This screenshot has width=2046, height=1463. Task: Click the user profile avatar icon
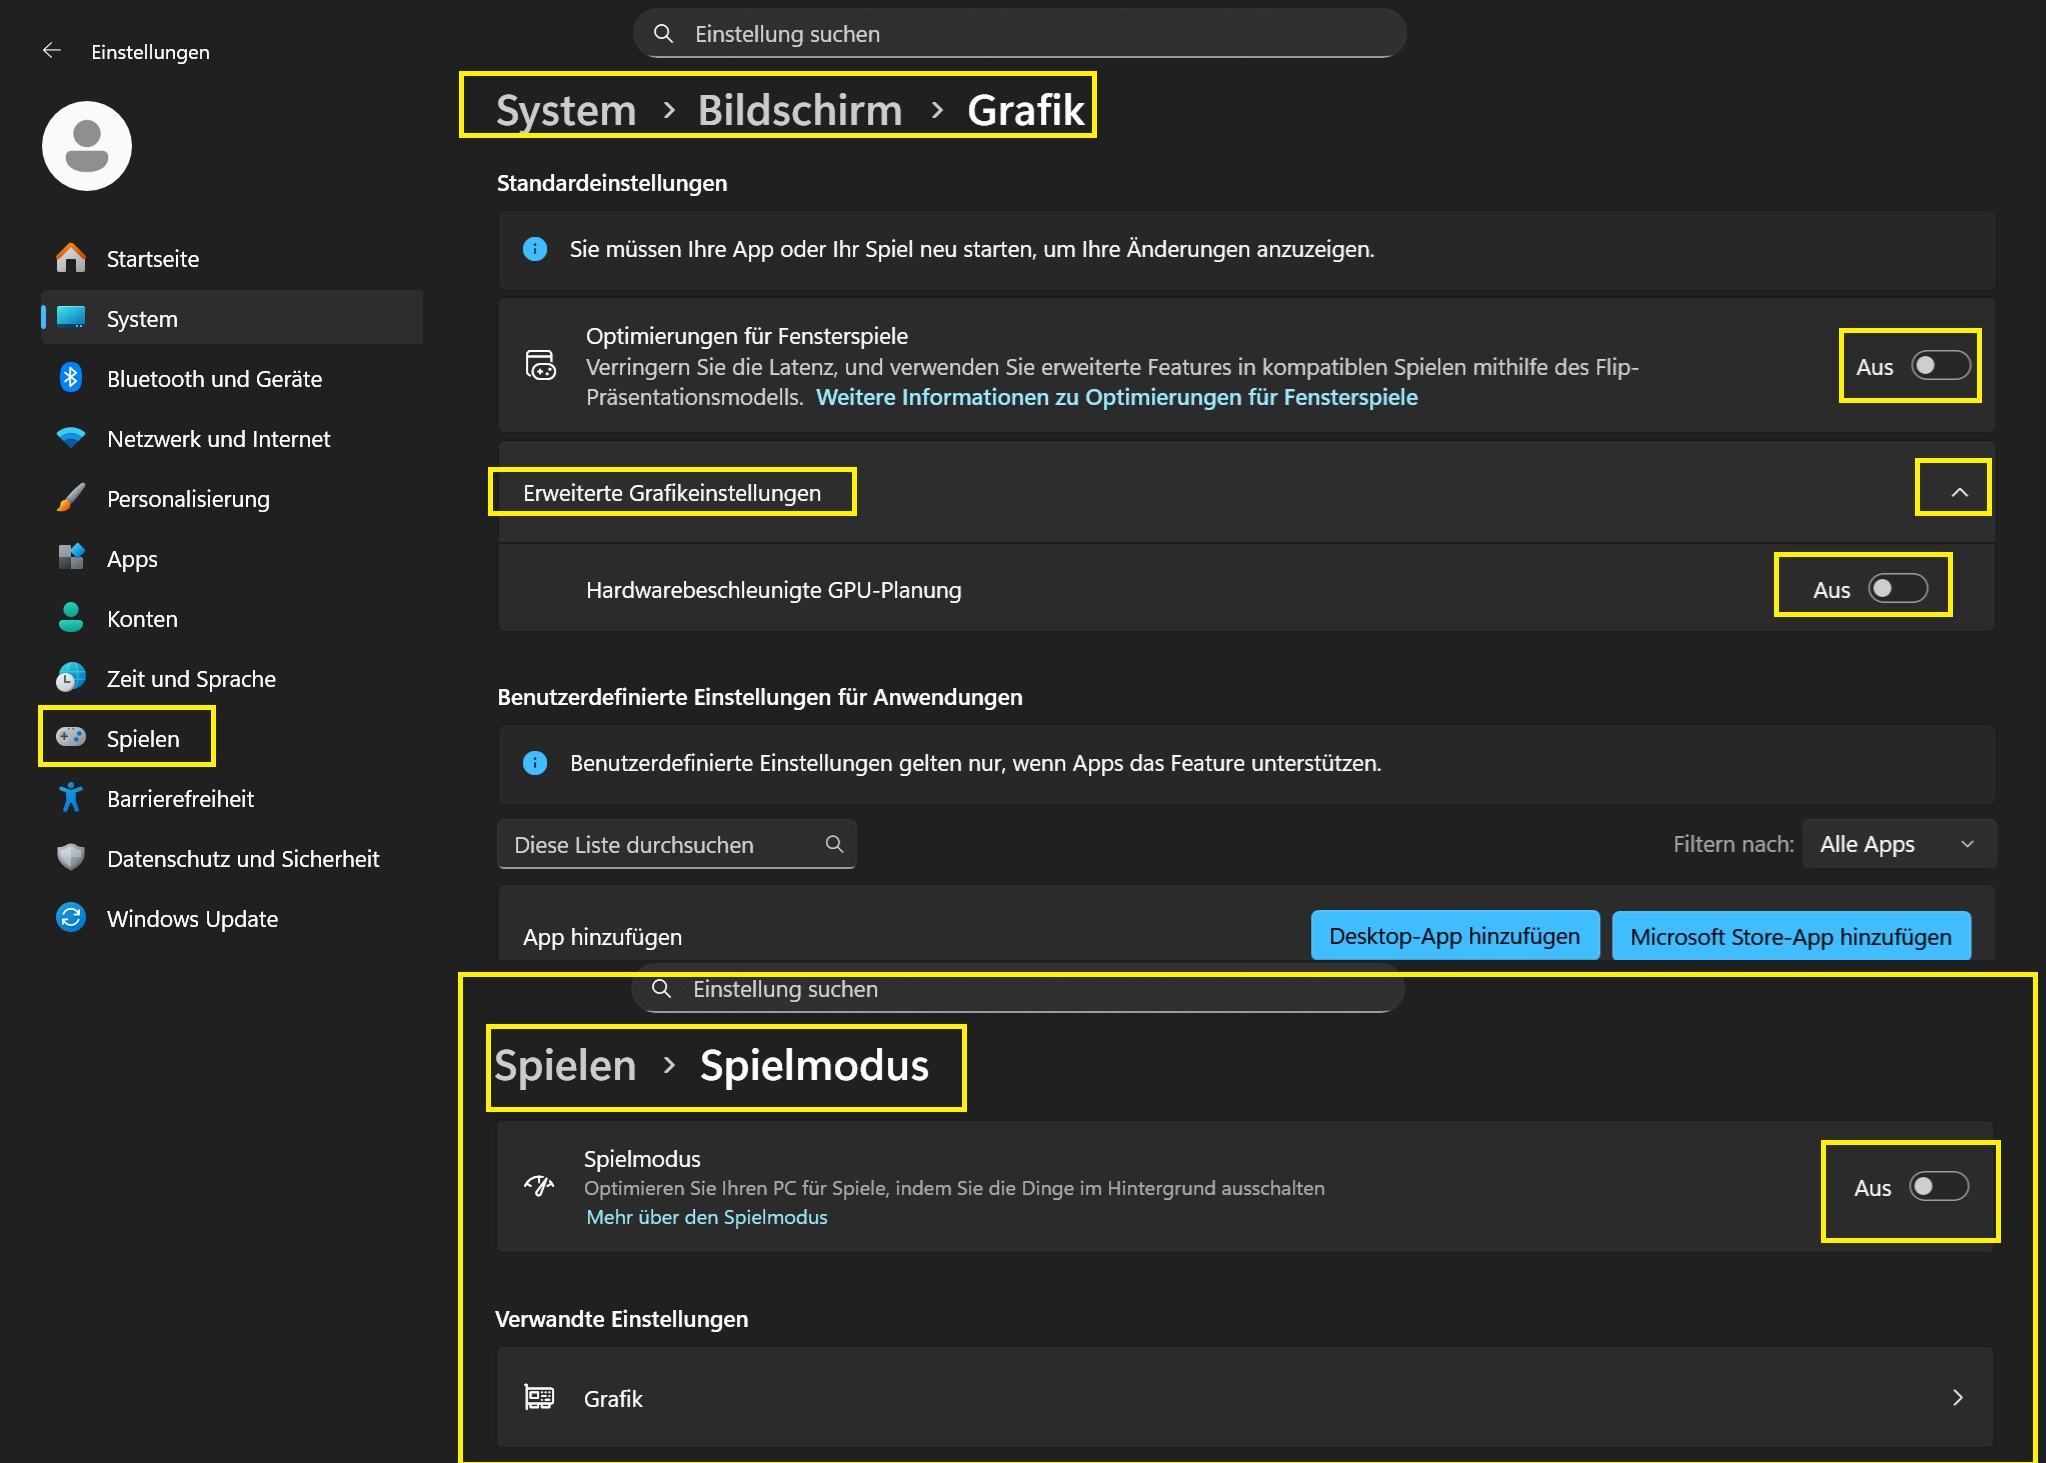coord(87,146)
